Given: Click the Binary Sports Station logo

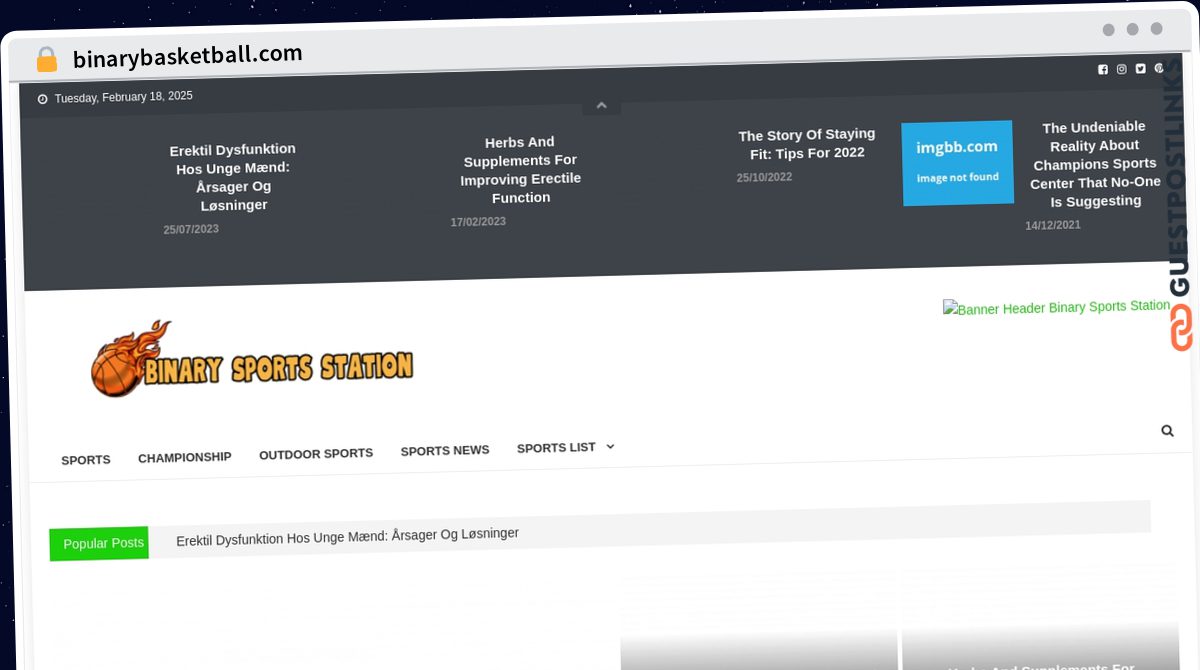Looking at the screenshot, I should [252, 359].
